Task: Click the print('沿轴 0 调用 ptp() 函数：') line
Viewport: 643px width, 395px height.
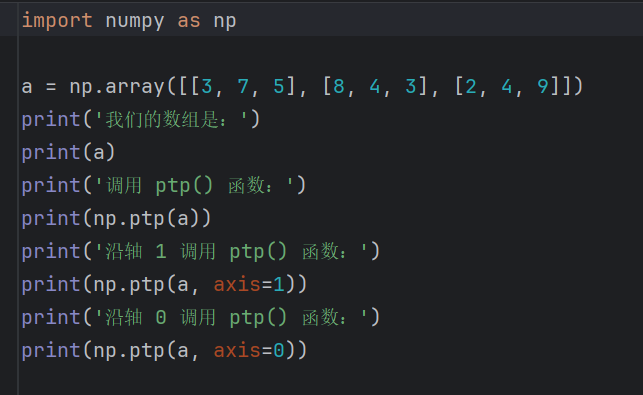Action: point(201,317)
